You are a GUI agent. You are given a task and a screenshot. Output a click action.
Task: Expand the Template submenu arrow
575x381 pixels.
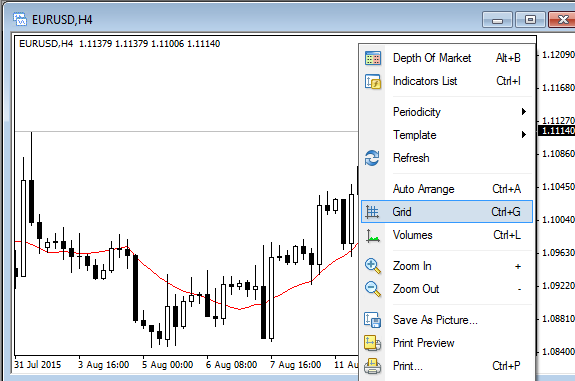point(524,135)
